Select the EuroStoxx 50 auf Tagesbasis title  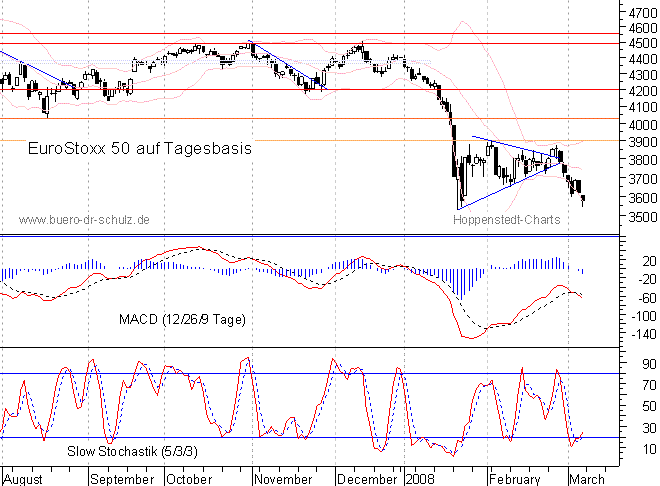139,147
